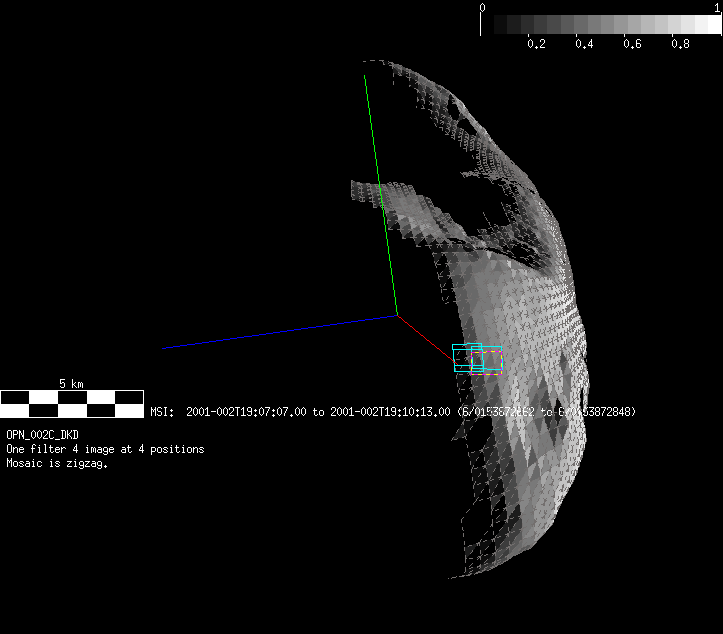Pick the darkest swatch of the grayscale colorbar
The width and height of the screenshot is (723, 634).
tap(489, 24)
